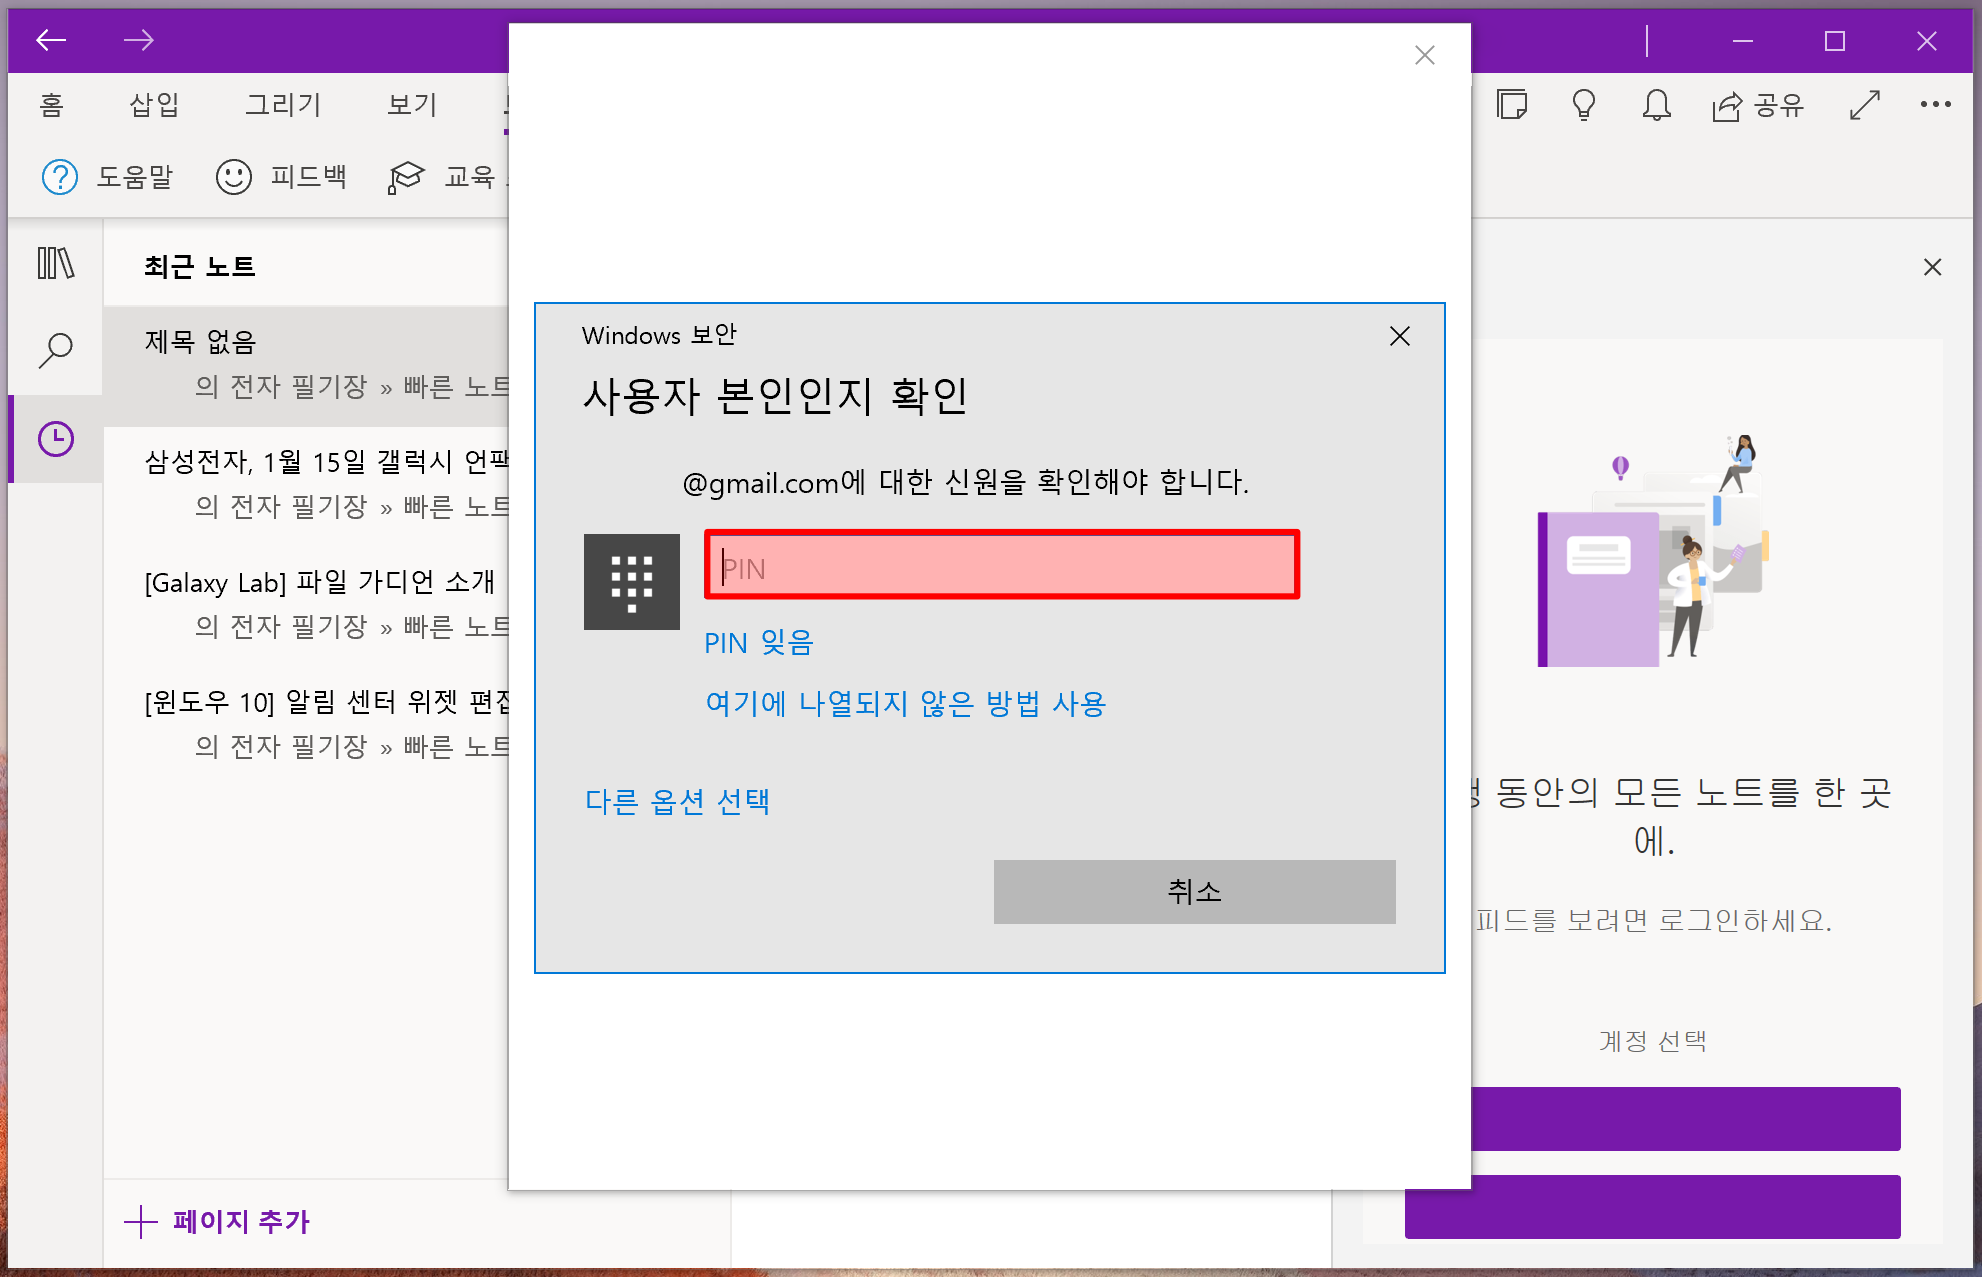
Task: Click 다른 옵션 선택 link
Action: [x=677, y=801]
